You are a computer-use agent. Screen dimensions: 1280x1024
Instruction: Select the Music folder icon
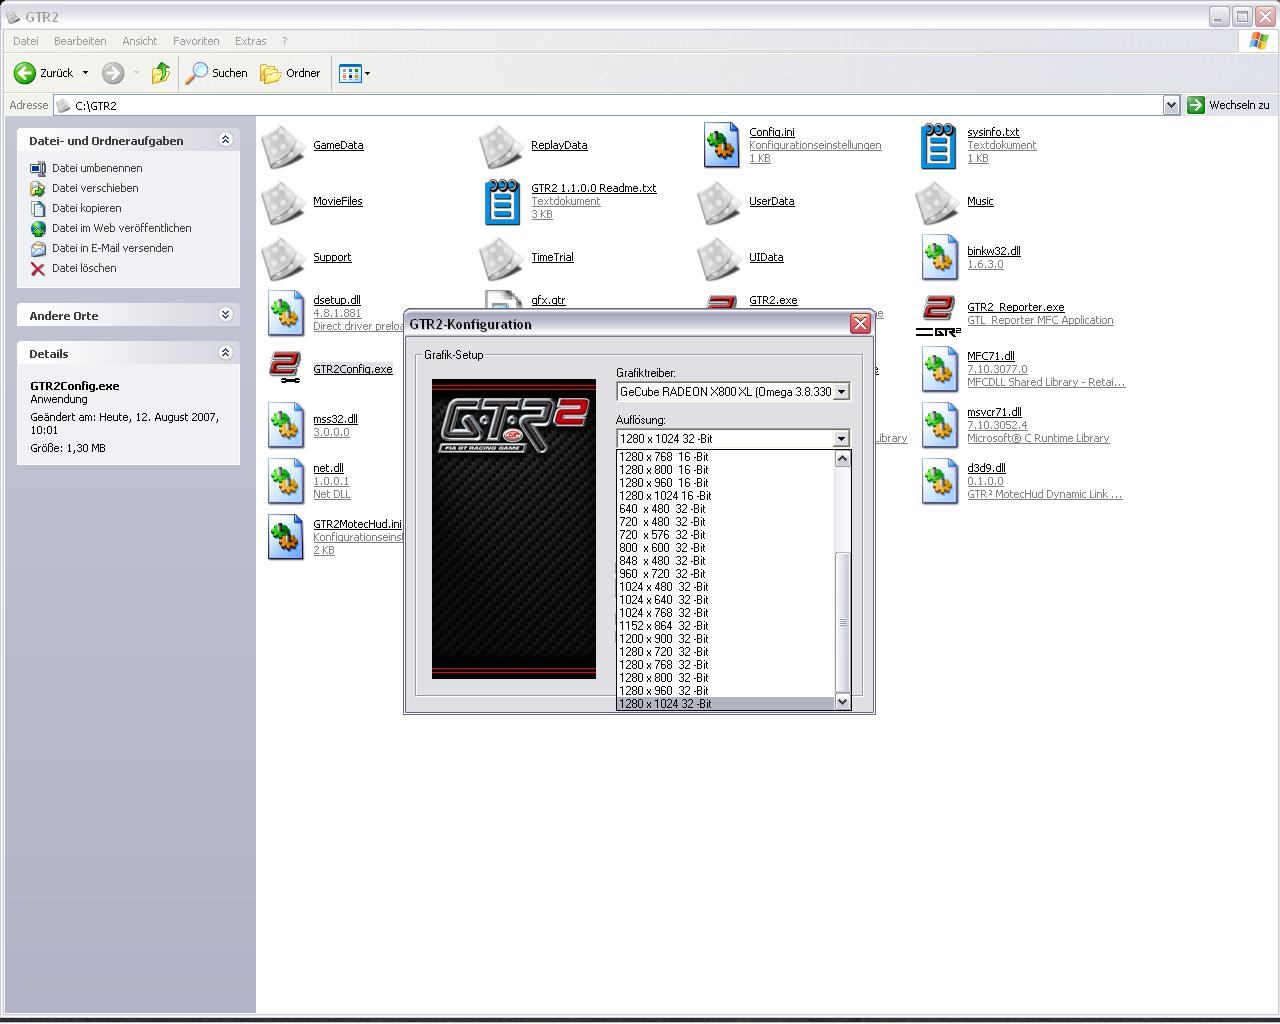tap(938, 202)
